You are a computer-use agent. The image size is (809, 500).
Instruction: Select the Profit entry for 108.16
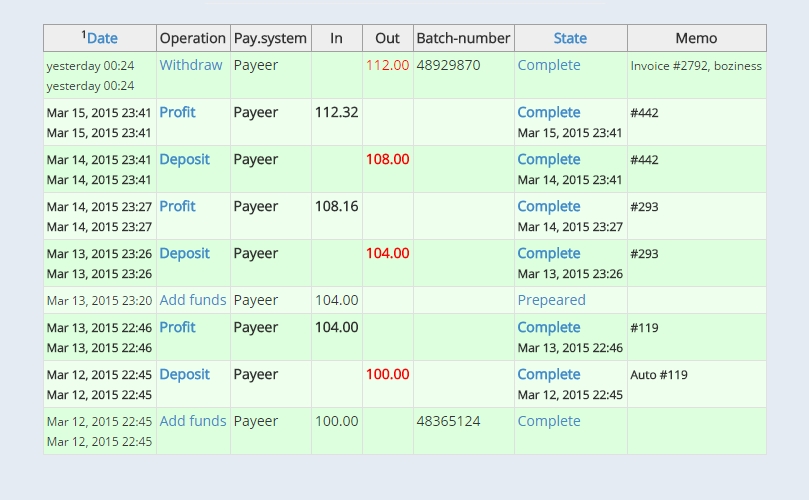pos(177,206)
